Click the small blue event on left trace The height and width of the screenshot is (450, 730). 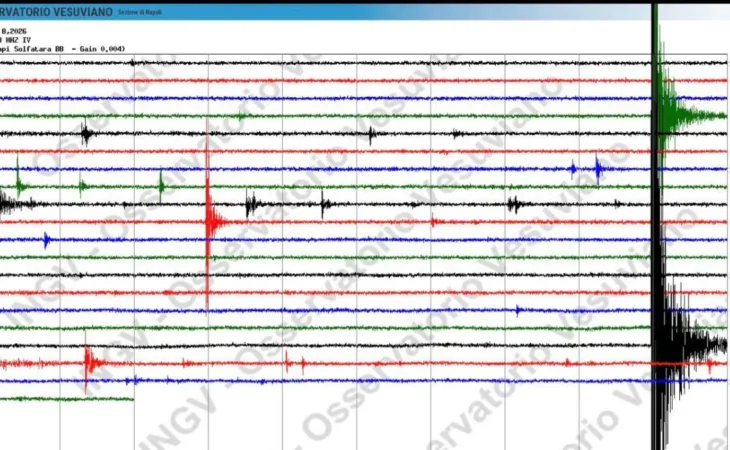pyautogui.click(x=46, y=239)
